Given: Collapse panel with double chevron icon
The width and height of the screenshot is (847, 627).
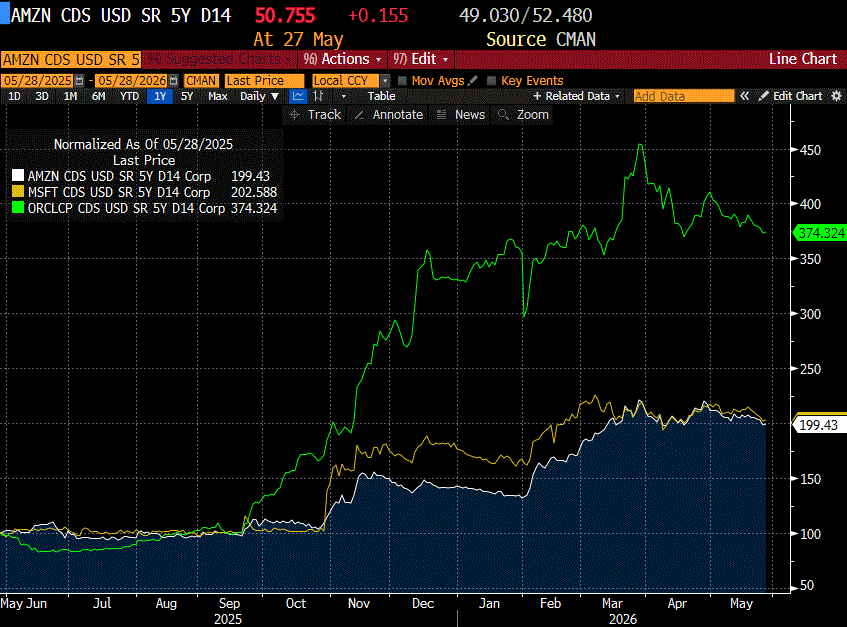Looking at the screenshot, I should click(x=744, y=96).
